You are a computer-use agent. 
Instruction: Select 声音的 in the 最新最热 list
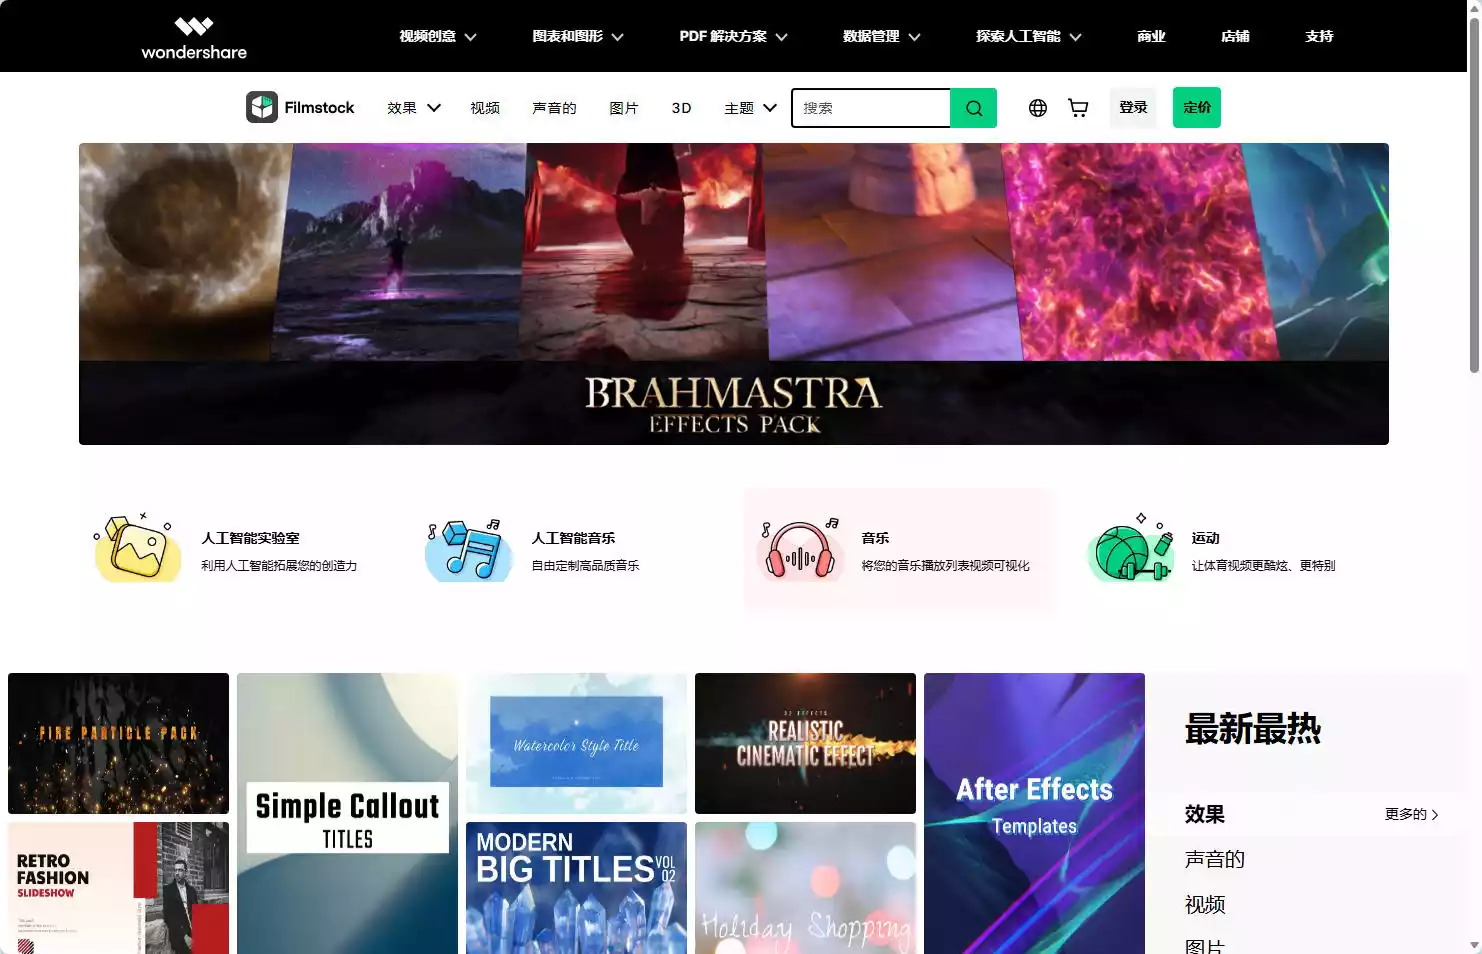pyautogui.click(x=1215, y=859)
